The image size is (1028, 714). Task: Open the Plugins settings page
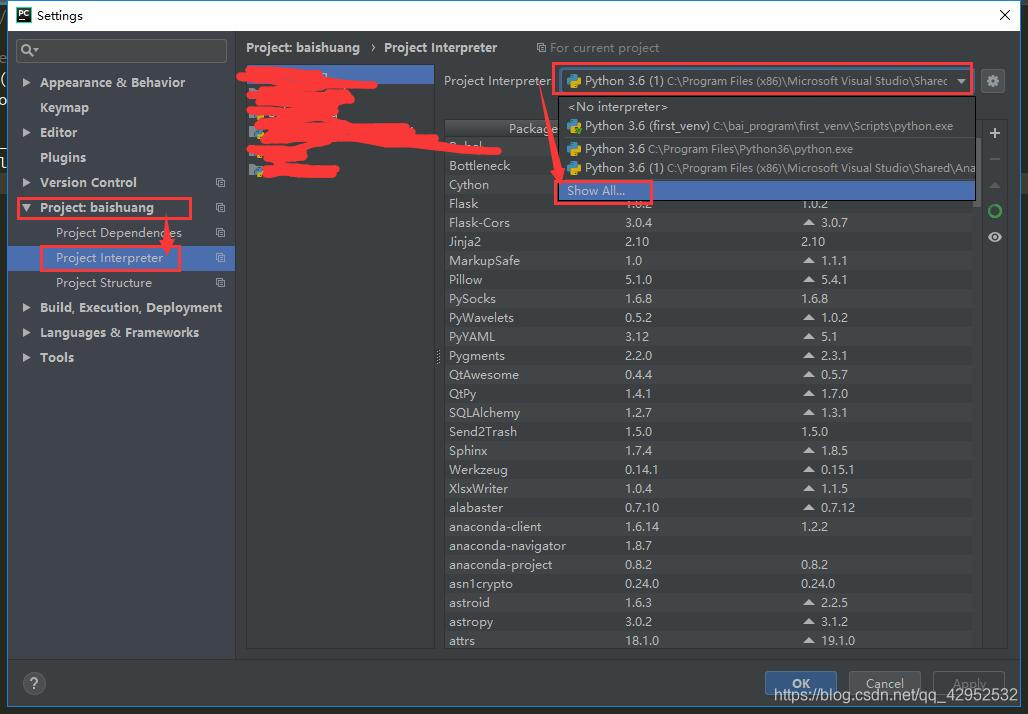pos(63,157)
